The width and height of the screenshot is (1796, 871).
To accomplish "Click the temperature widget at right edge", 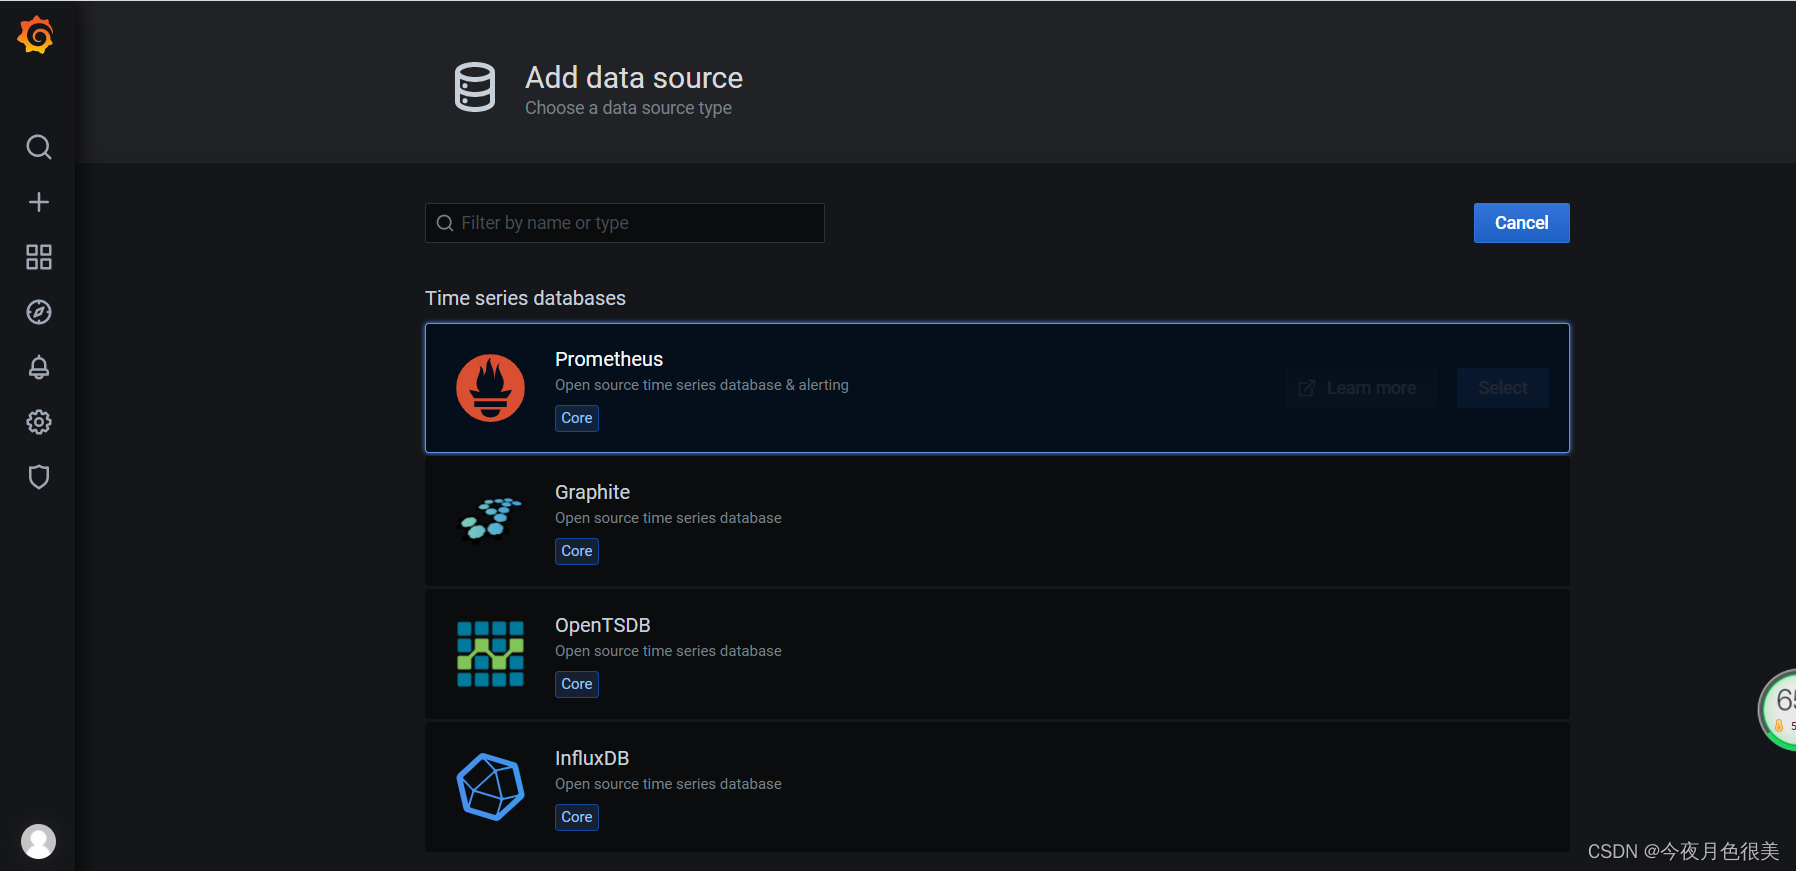I will click(x=1778, y=710).
